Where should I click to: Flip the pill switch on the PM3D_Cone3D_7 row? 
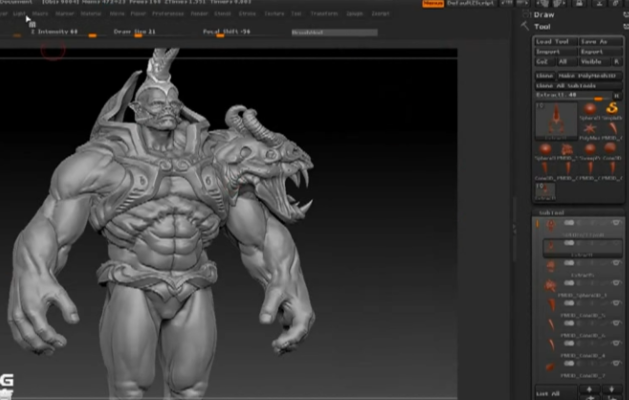[x=569, y=363]
